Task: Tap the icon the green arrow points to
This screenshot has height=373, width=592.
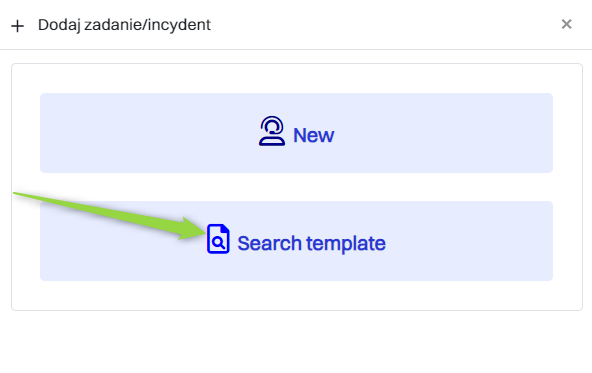Action: coord(218,239)
